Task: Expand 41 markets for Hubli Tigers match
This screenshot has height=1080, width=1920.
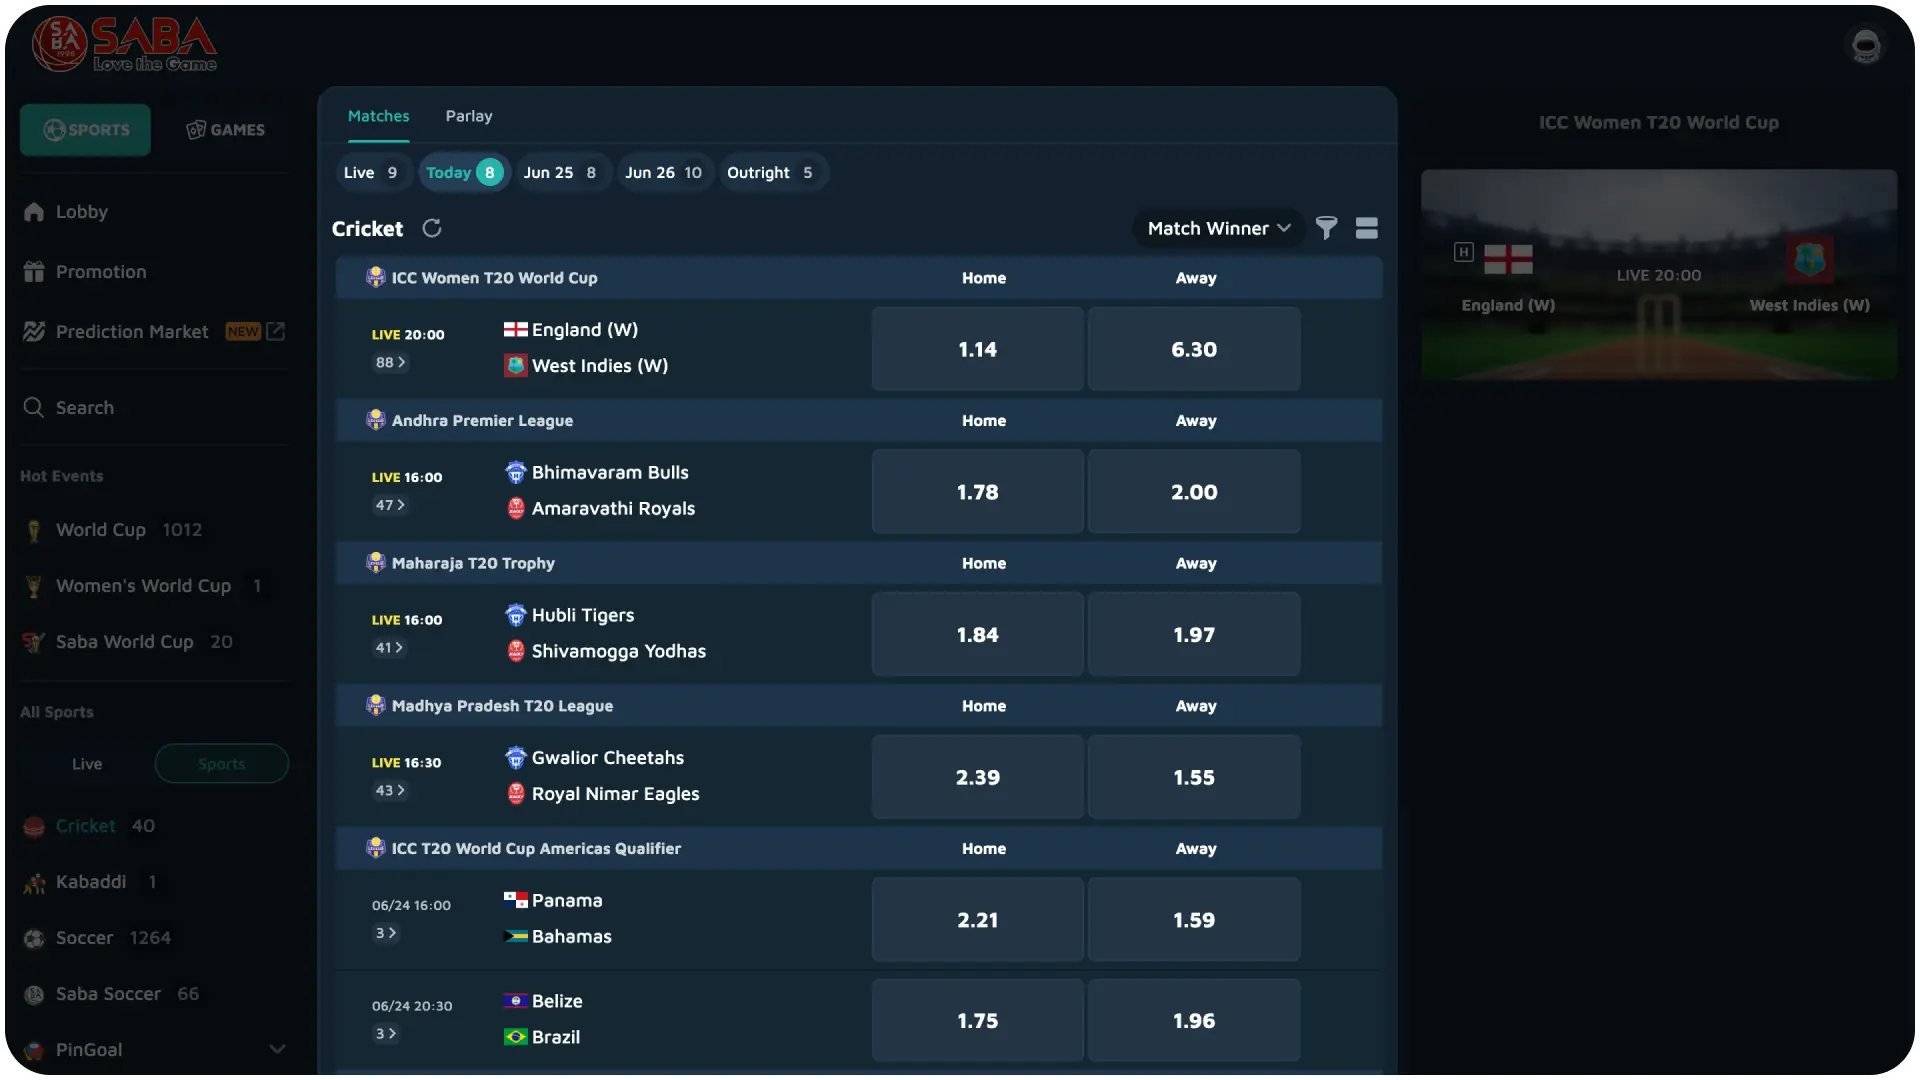Action: pyautogui.click(x=390, y=648)
